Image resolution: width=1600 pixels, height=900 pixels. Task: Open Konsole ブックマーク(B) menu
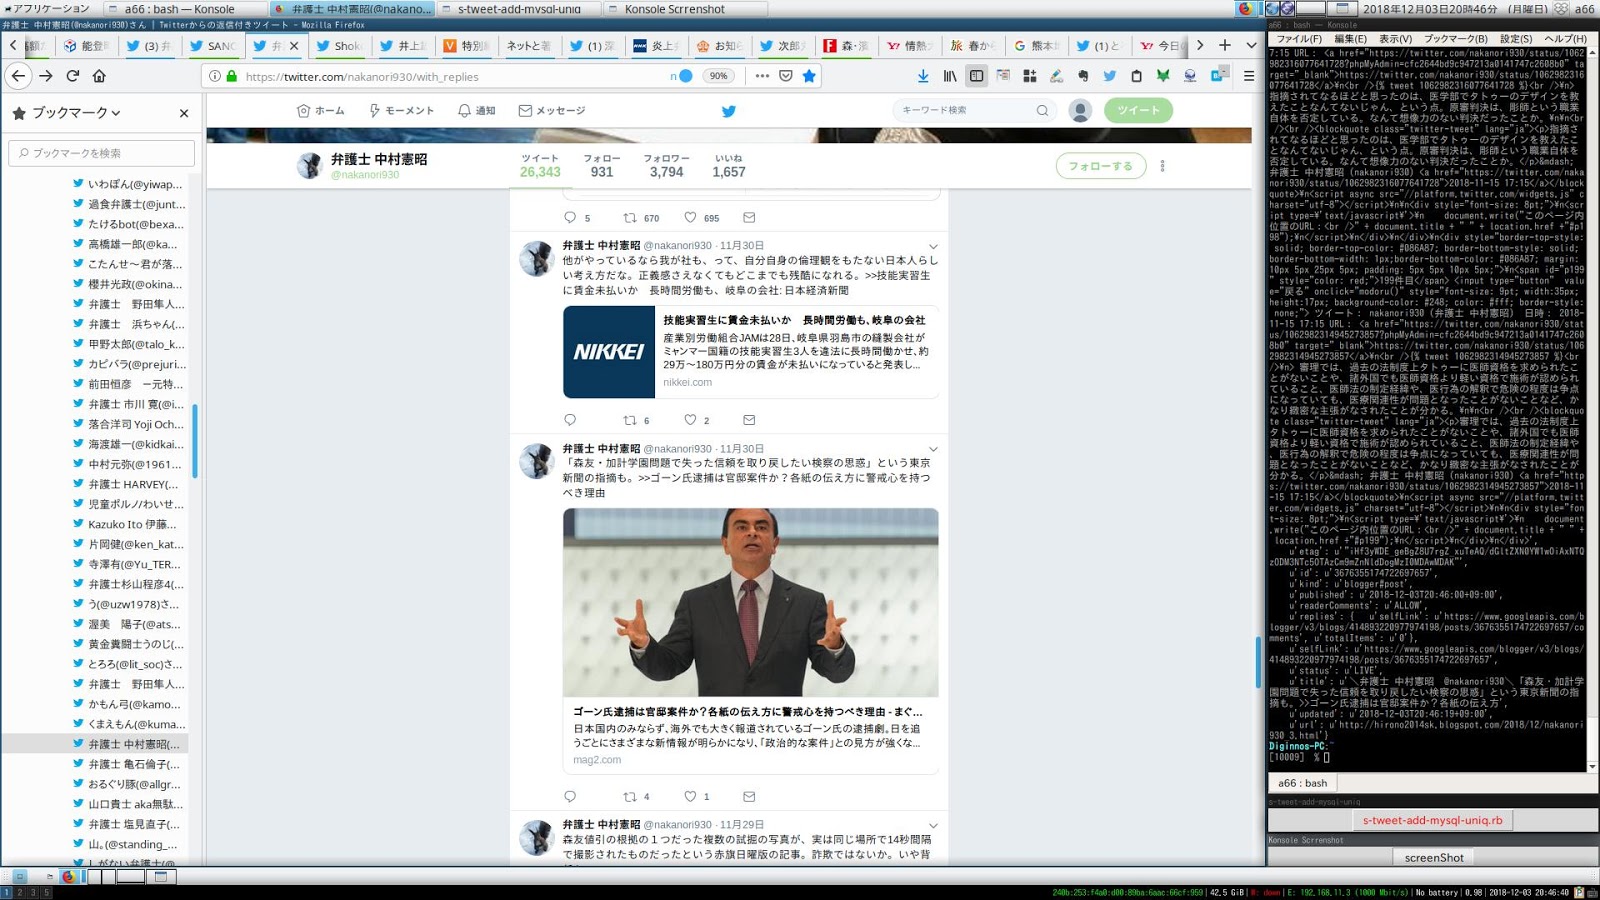tap(1456, 39)
